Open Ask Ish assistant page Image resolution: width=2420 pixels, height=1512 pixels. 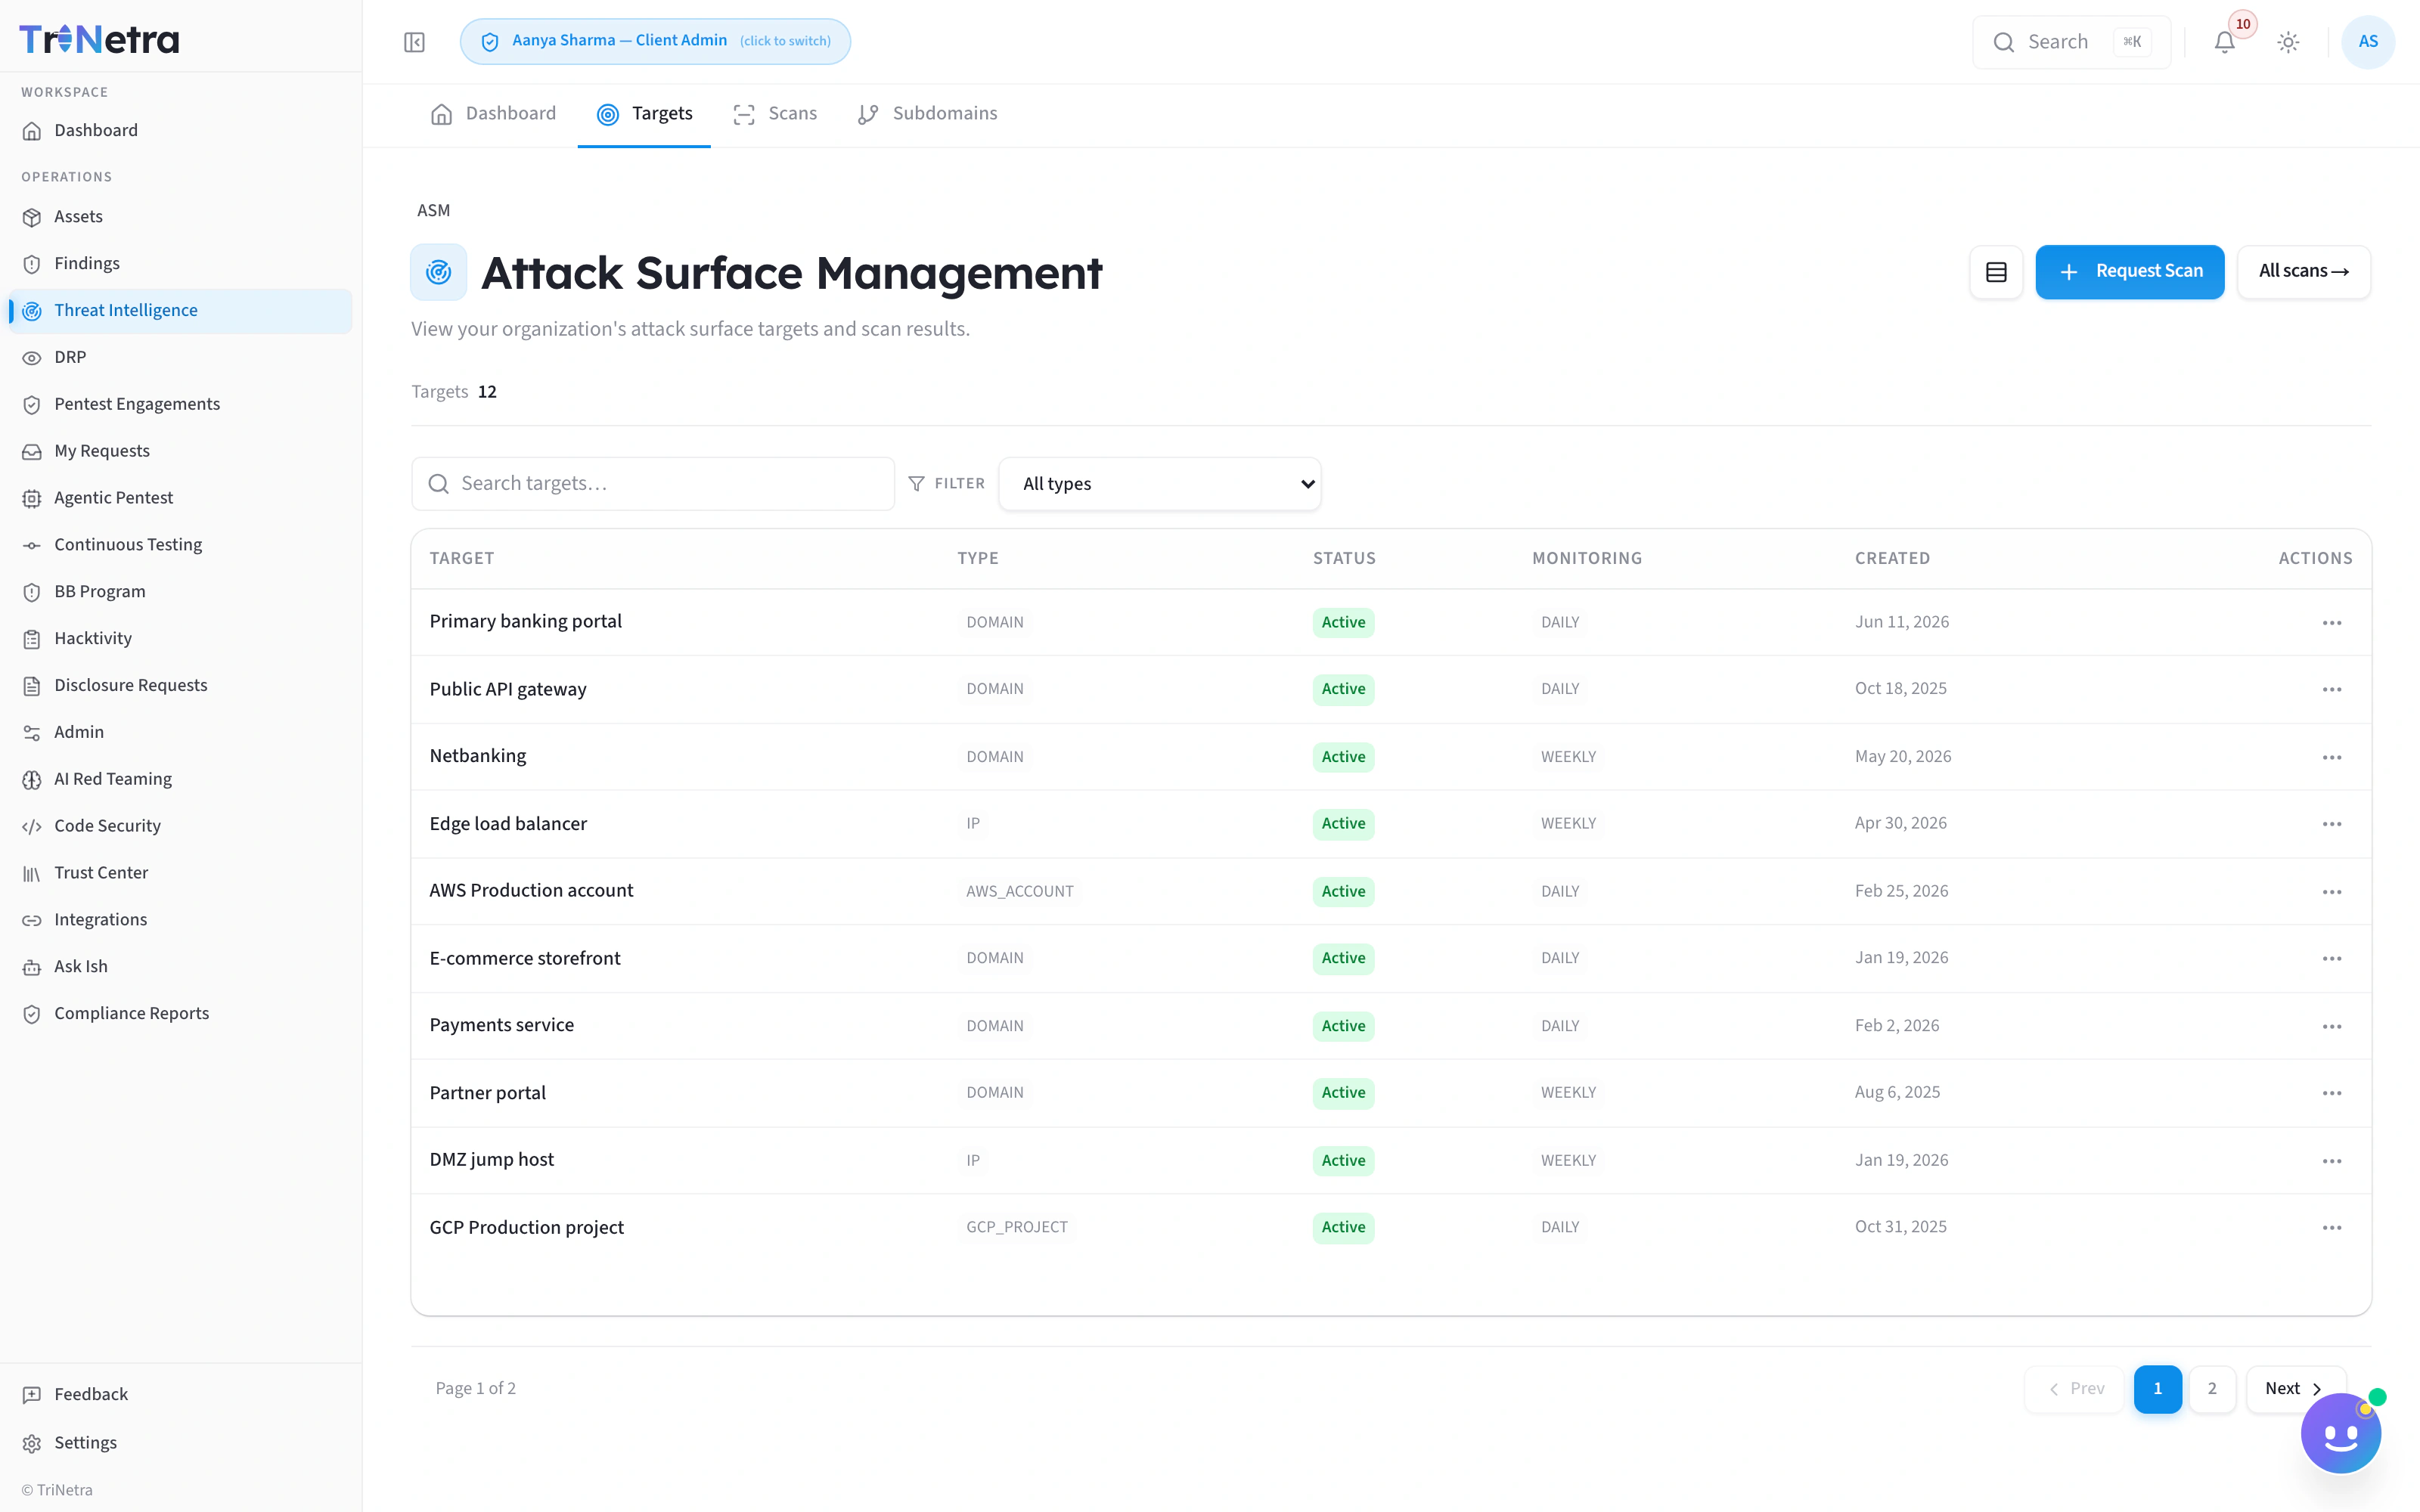pyautogui.click(x=180, y=967)
